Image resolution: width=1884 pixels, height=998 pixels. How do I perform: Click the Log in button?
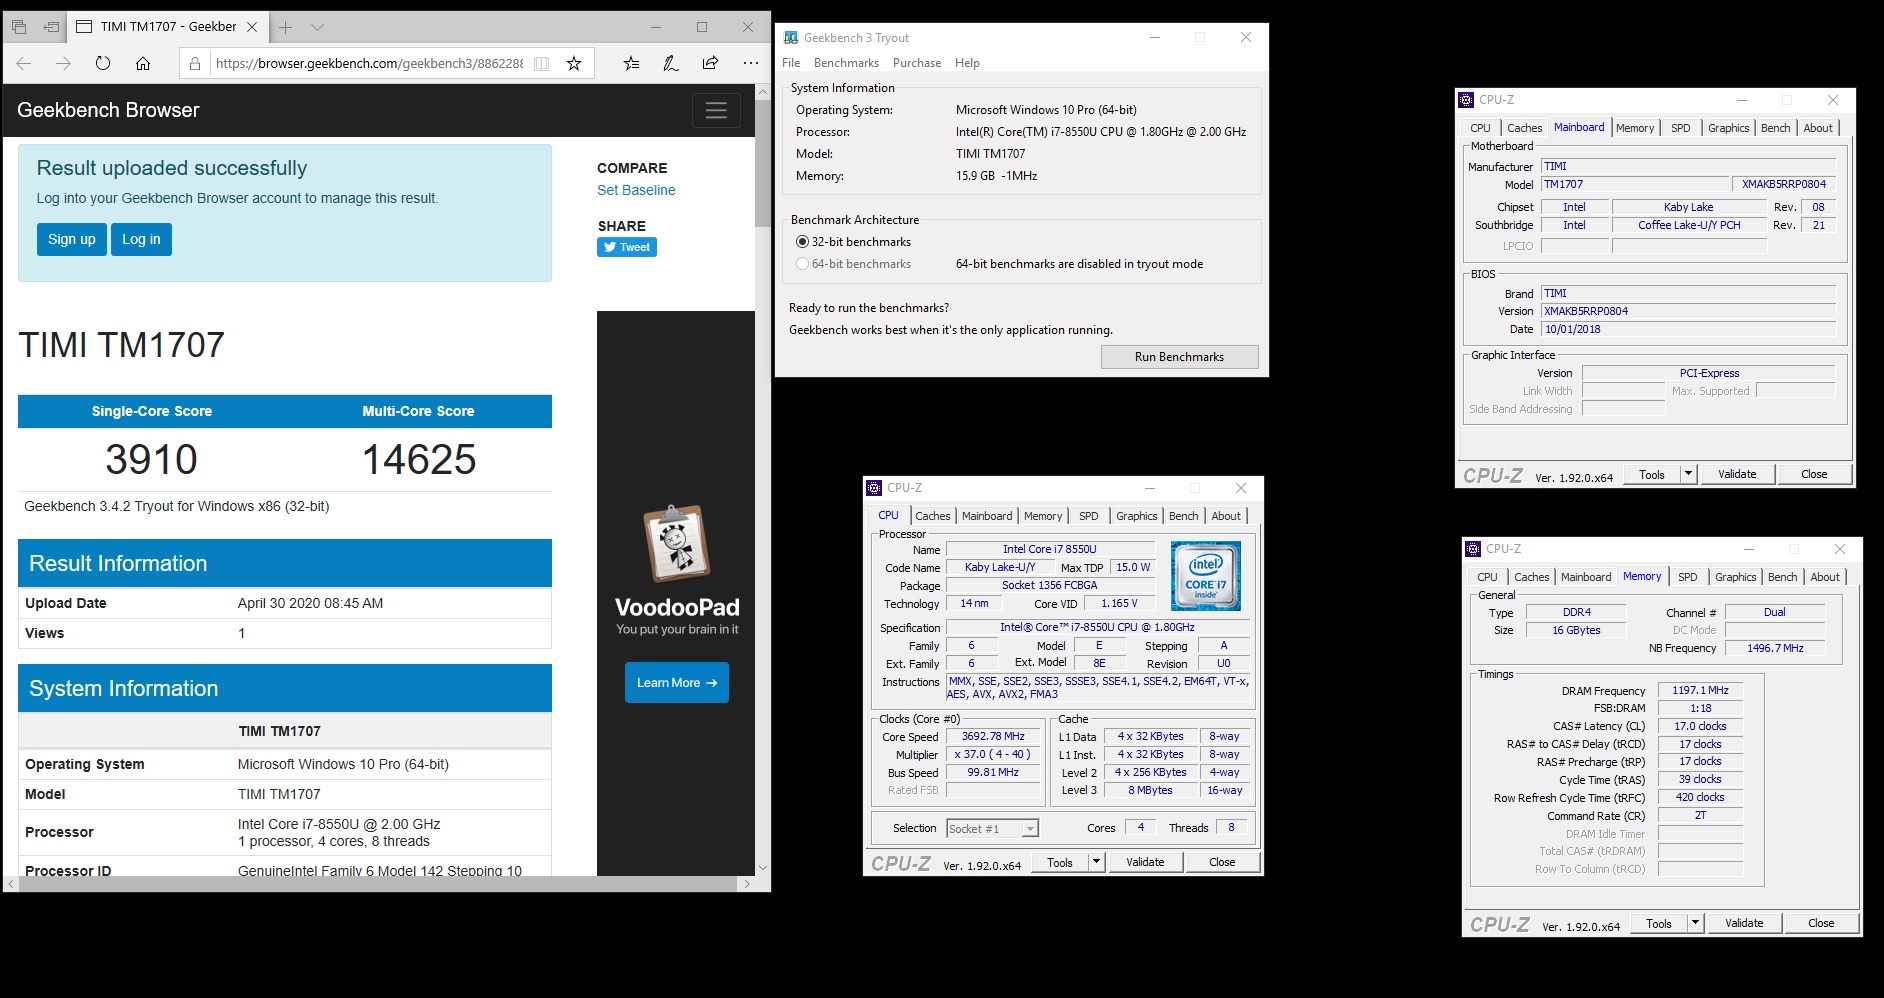[141, 239]
